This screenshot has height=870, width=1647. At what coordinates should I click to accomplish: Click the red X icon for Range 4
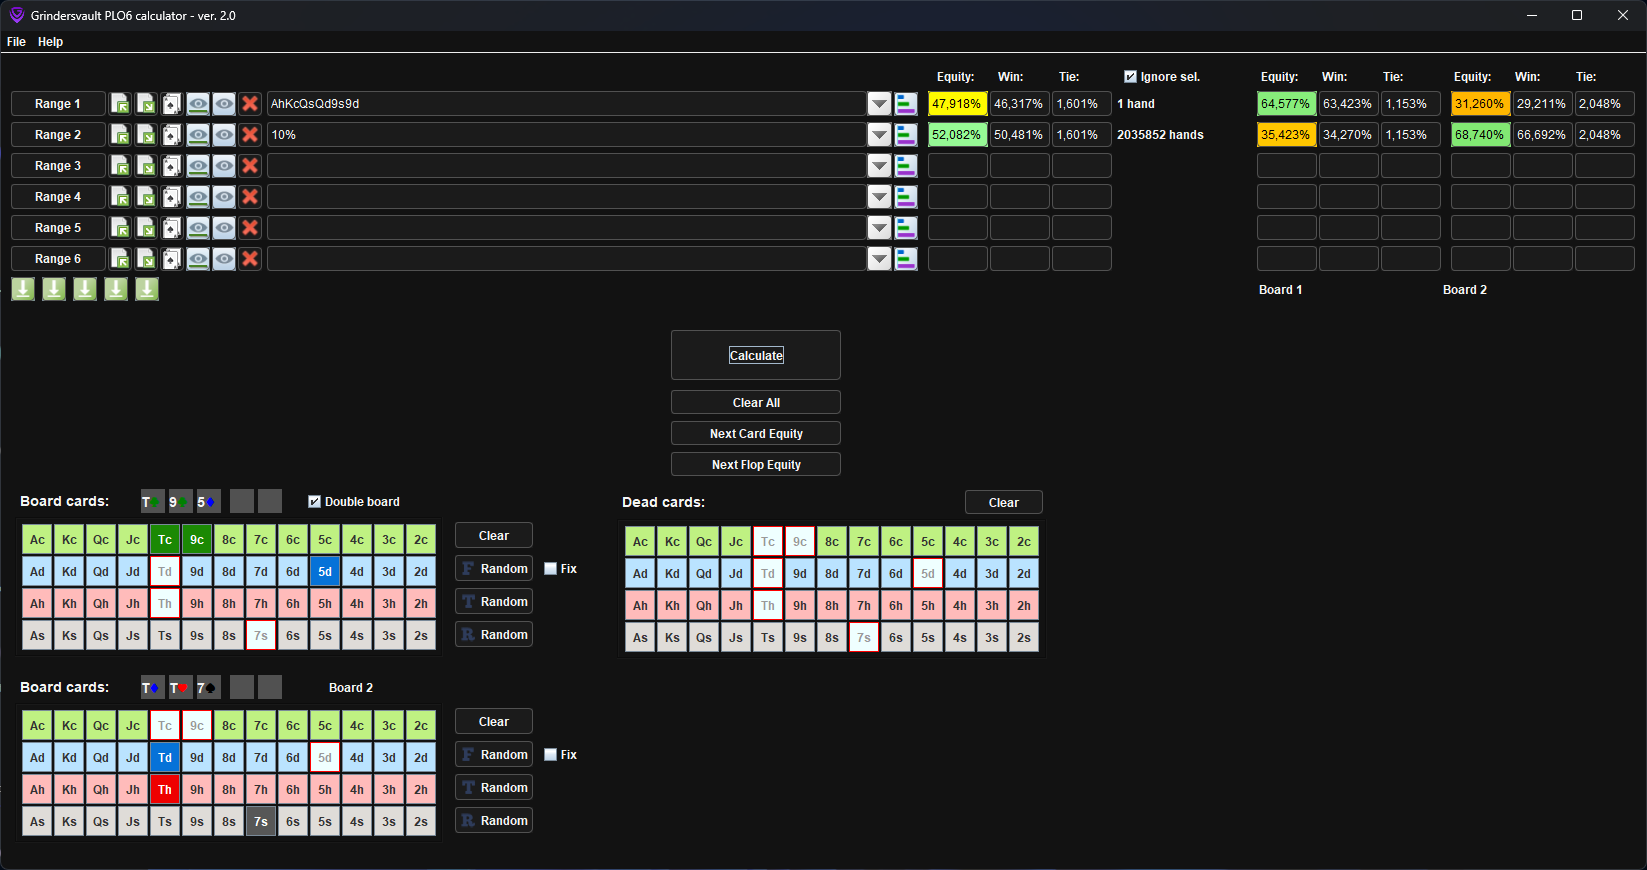click(250, 197)
